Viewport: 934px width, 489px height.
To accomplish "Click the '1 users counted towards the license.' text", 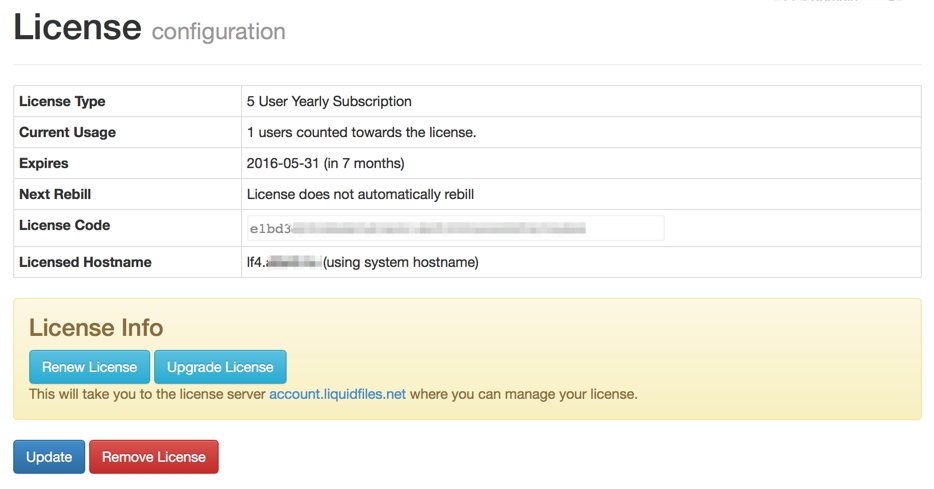I will (362, 132).
